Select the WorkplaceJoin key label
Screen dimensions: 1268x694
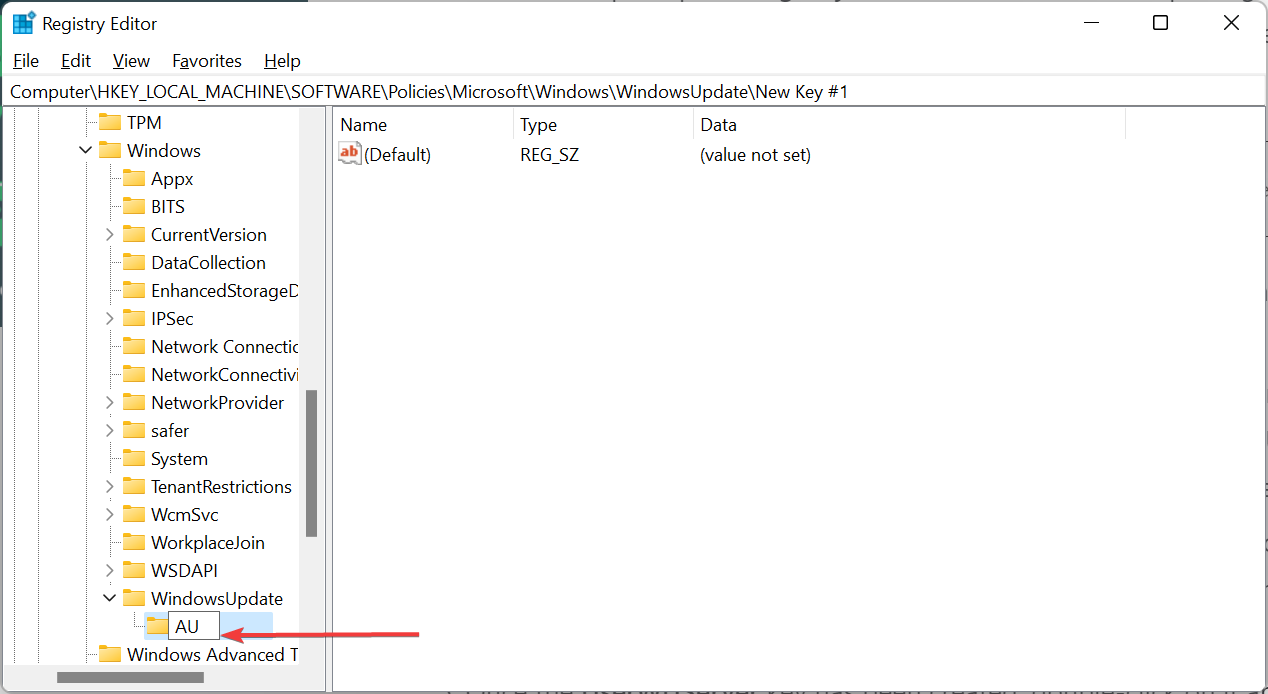[208, 543]
